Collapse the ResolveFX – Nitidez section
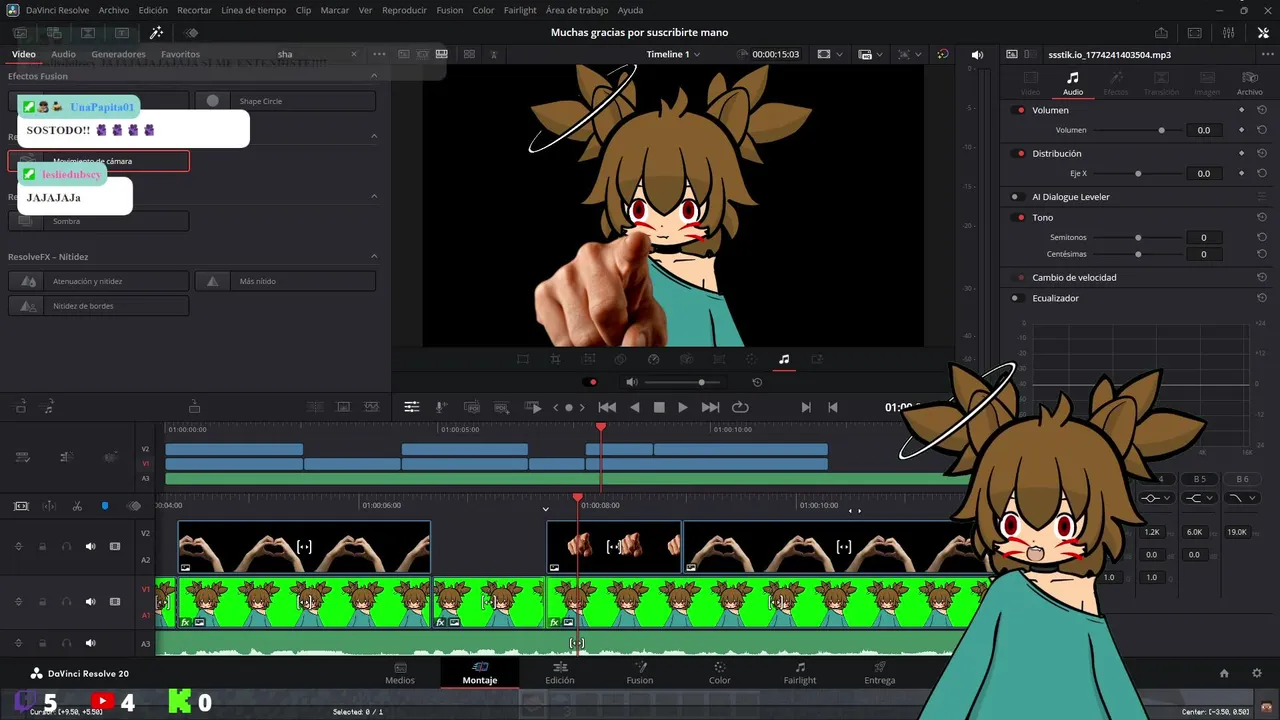The width and height of the screenshot is (1280, 720). (374, 257)
